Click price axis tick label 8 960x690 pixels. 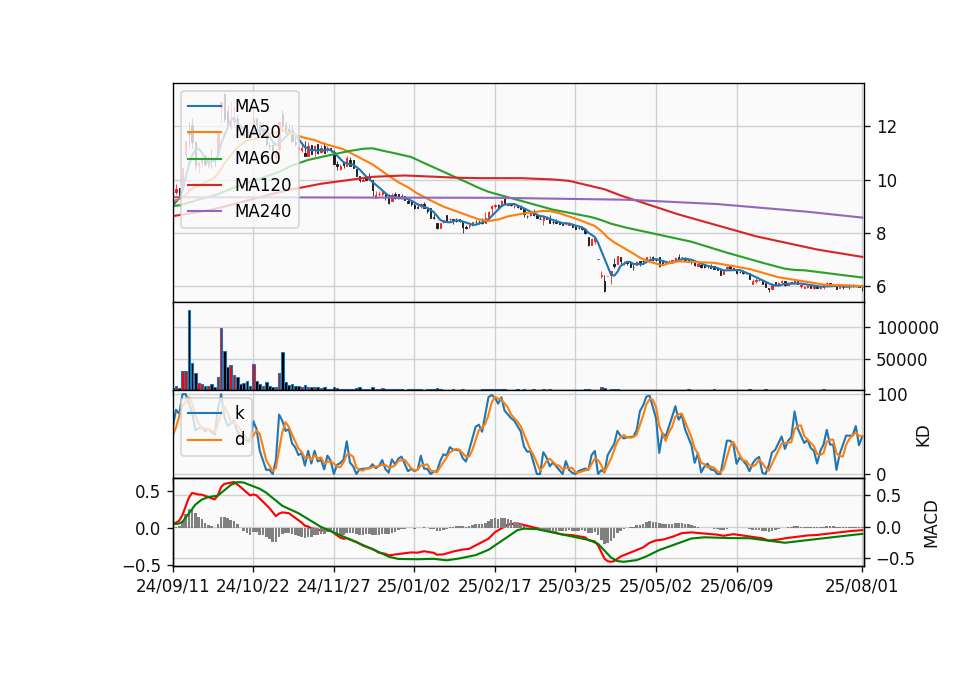point(881,234)
